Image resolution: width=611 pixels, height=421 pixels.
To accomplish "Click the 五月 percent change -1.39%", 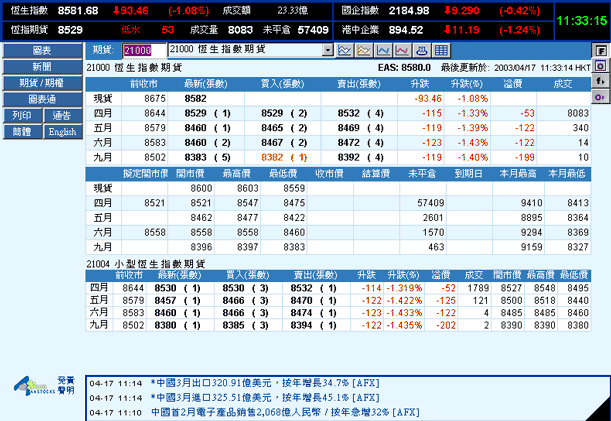I will point(472,128).
